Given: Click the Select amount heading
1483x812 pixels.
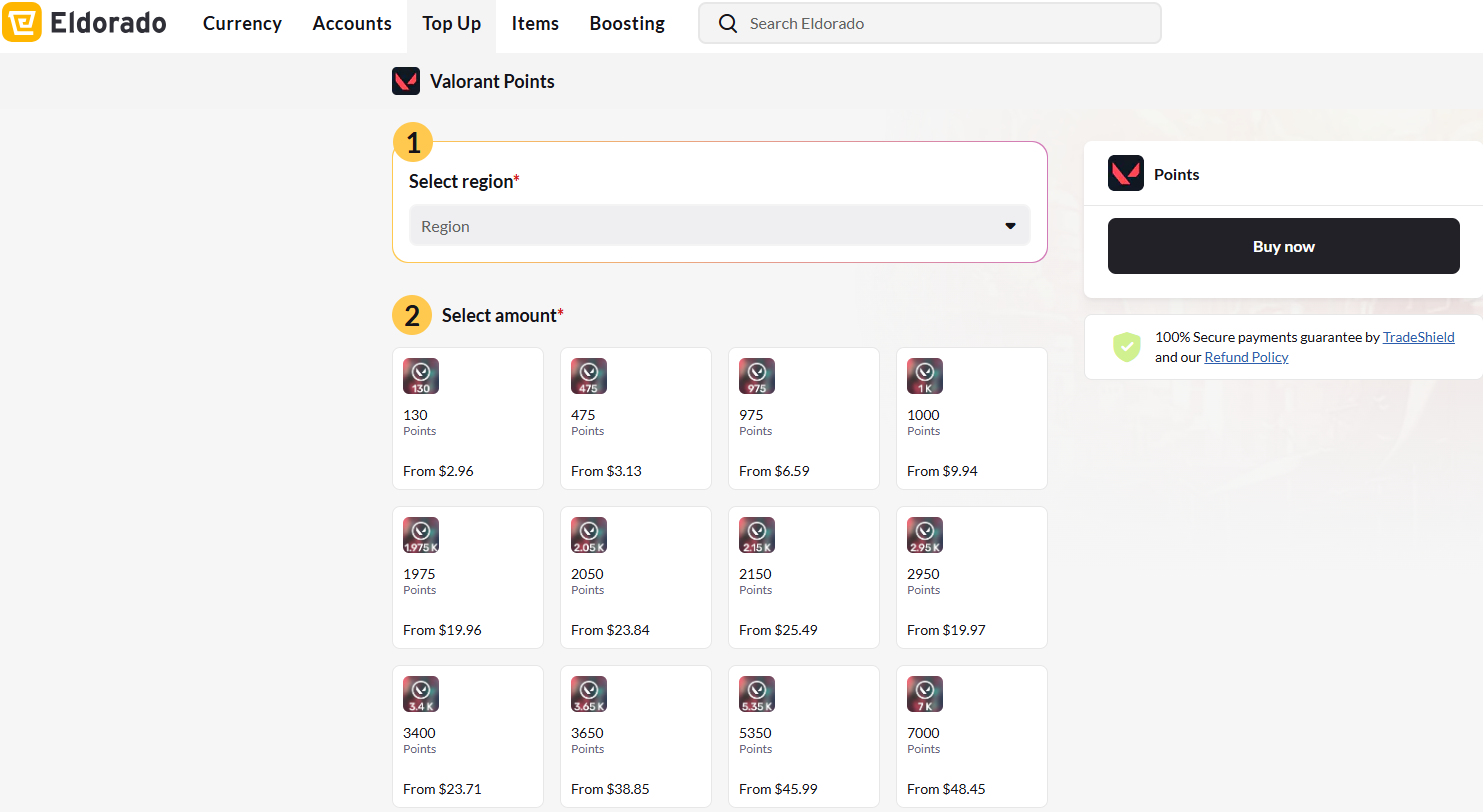Looking at the screenshot, I should click(502, 315).
